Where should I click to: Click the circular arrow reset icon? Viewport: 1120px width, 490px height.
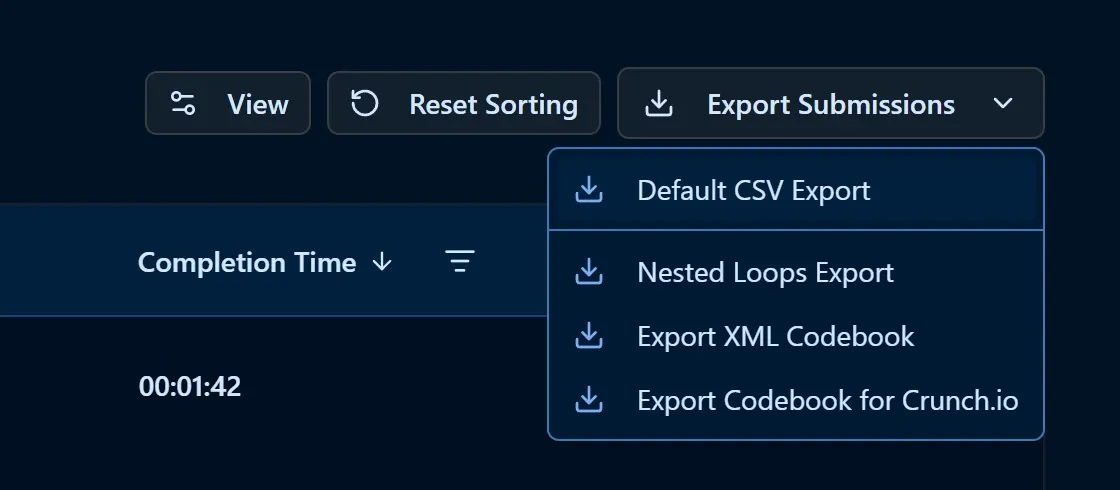click(x=364, y=104)
